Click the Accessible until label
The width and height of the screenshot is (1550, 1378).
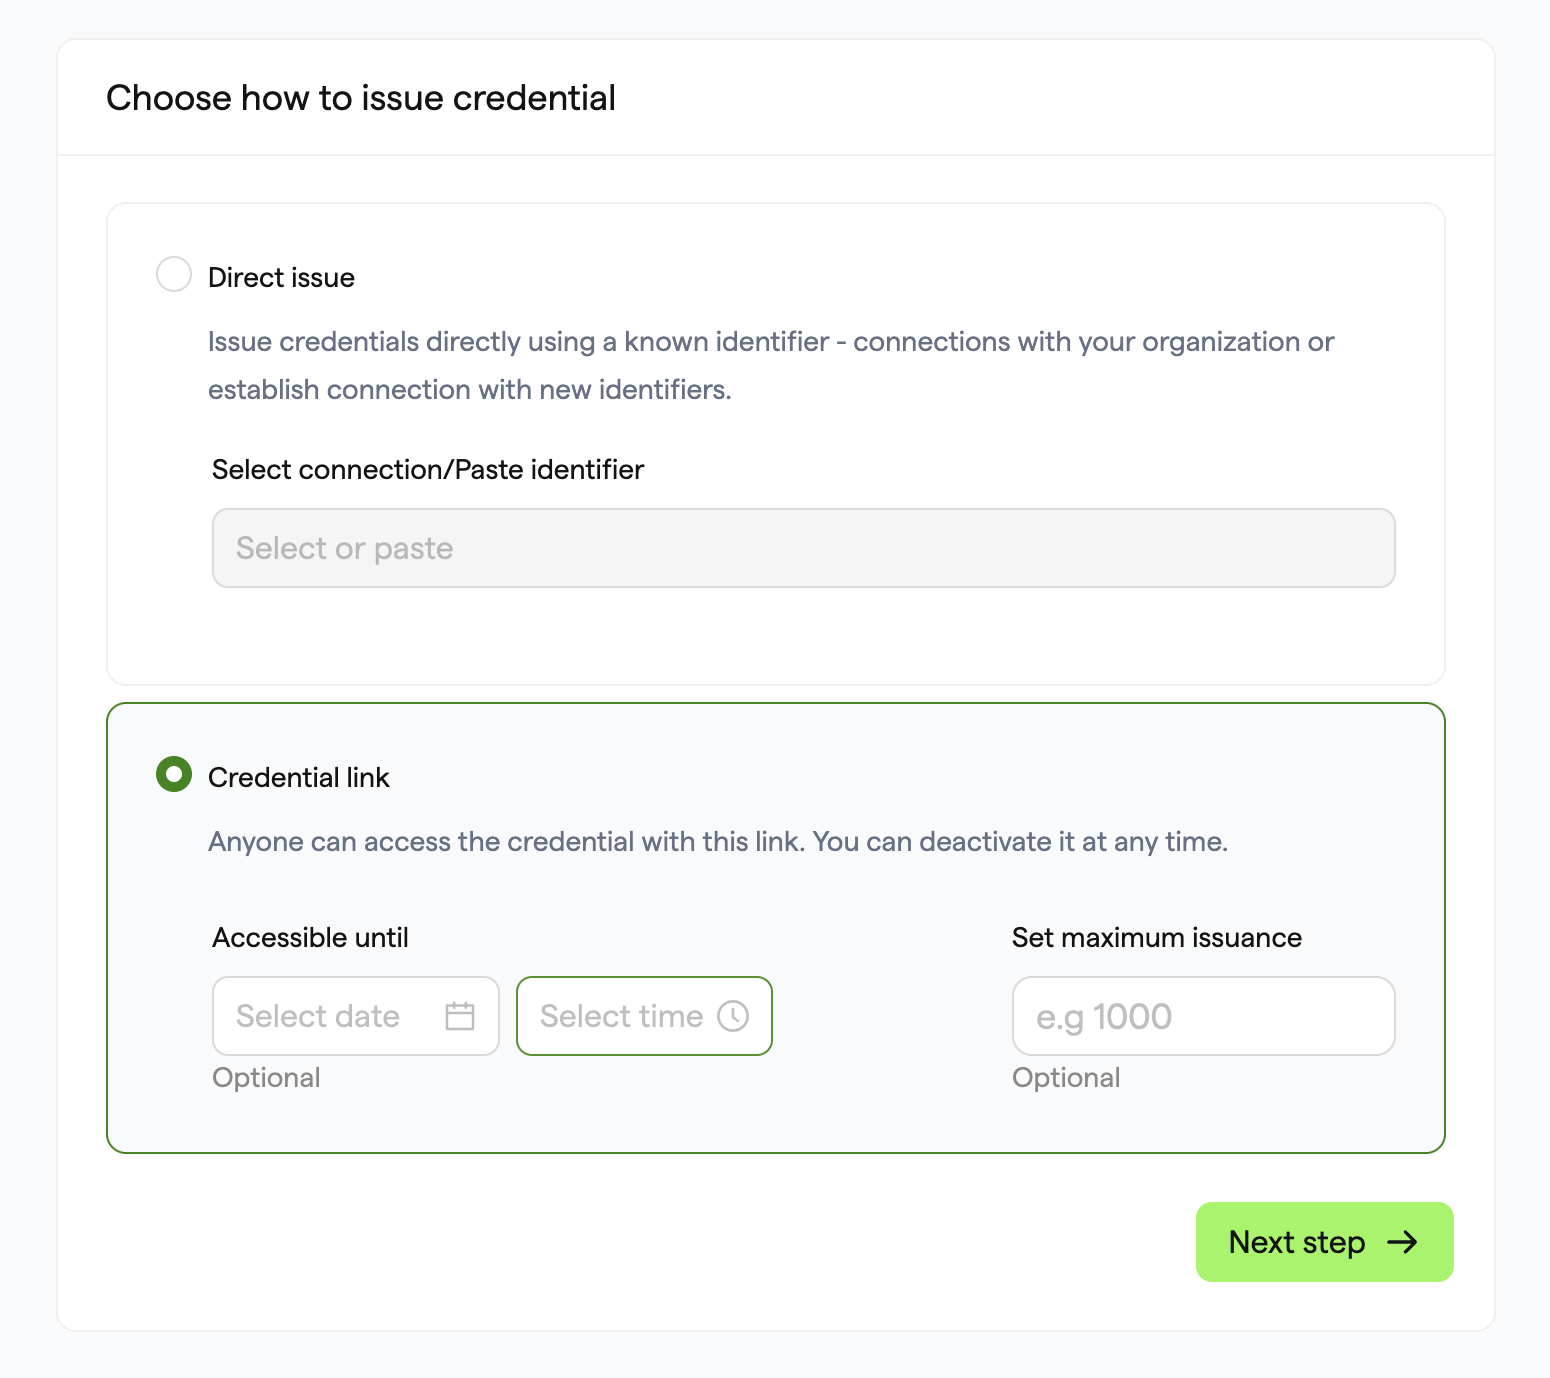[310, 937]
